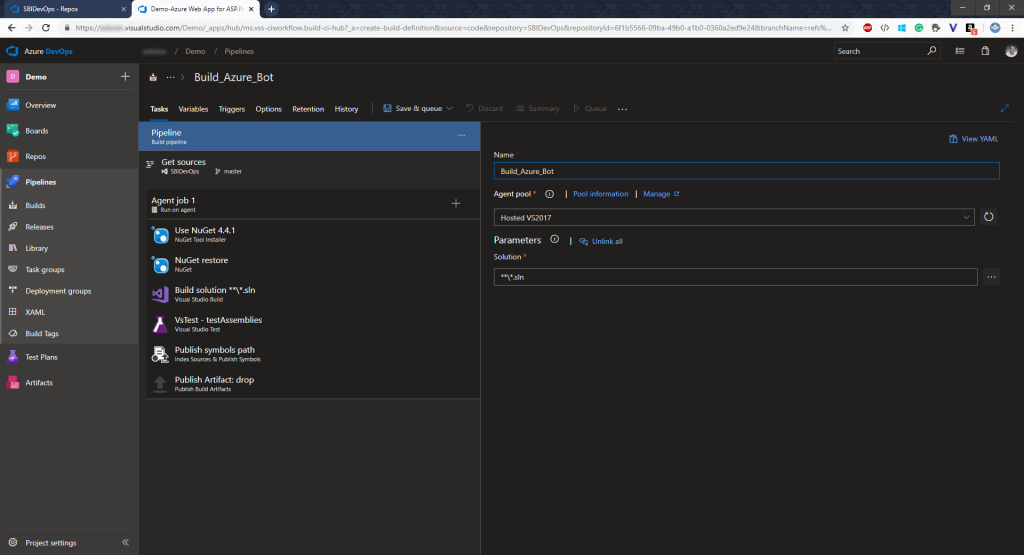Browse for solution with ellipsis button
Screen dimensions: 1024x555
991,277
